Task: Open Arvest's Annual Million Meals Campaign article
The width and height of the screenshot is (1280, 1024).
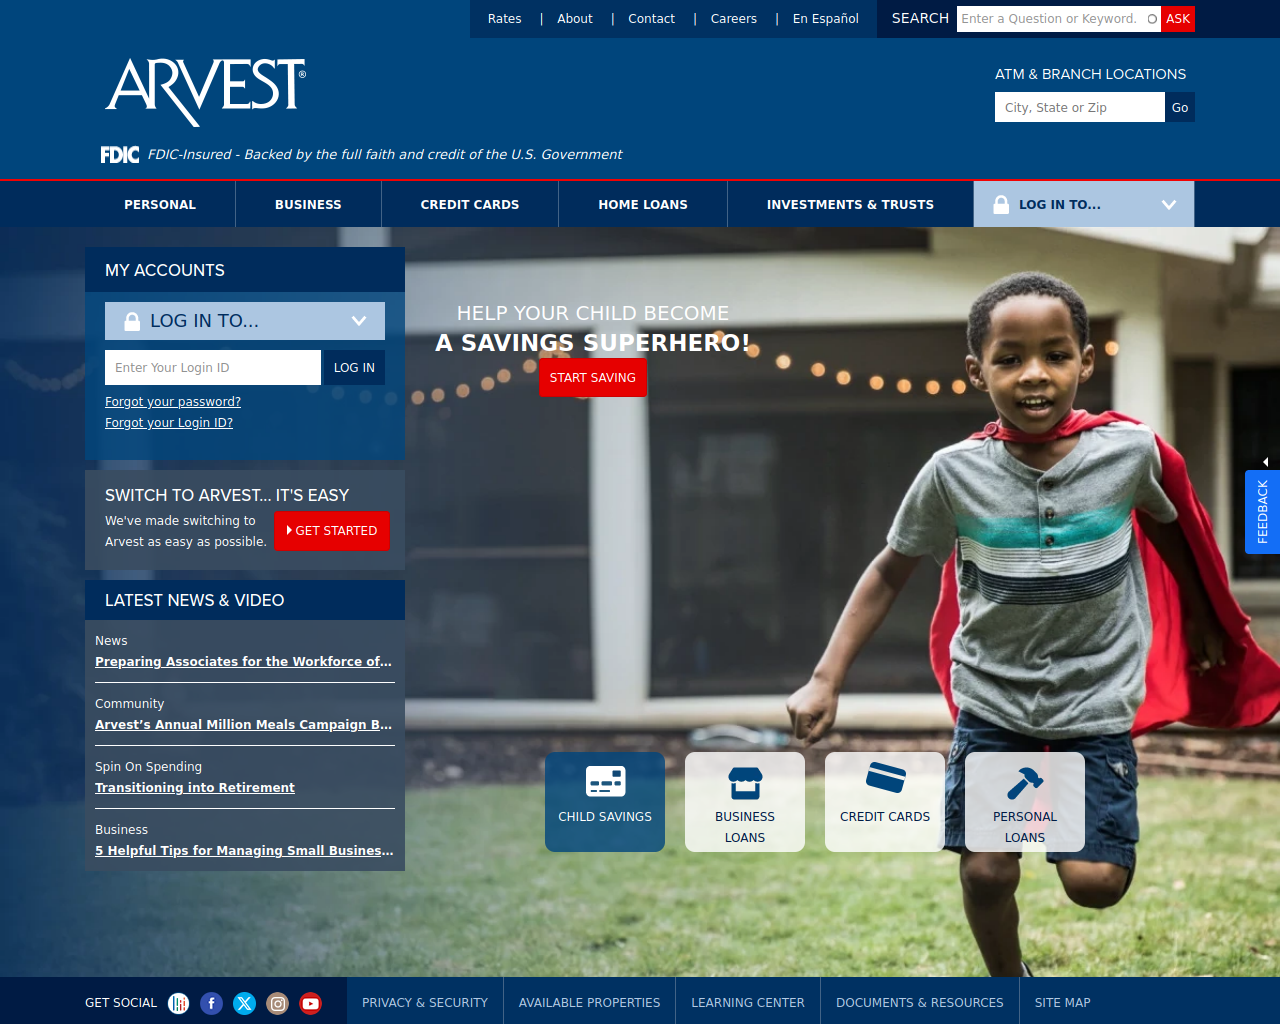Action: [243, 725]
